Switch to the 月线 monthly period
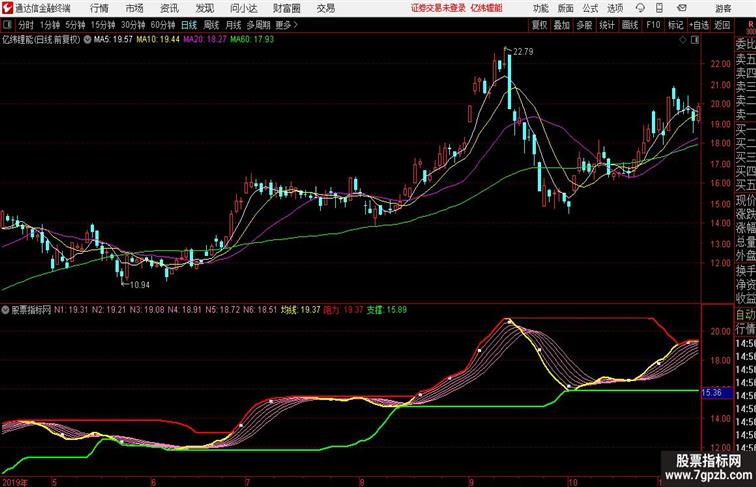Viewport: 756px width, 487px height. pos(233,25)
